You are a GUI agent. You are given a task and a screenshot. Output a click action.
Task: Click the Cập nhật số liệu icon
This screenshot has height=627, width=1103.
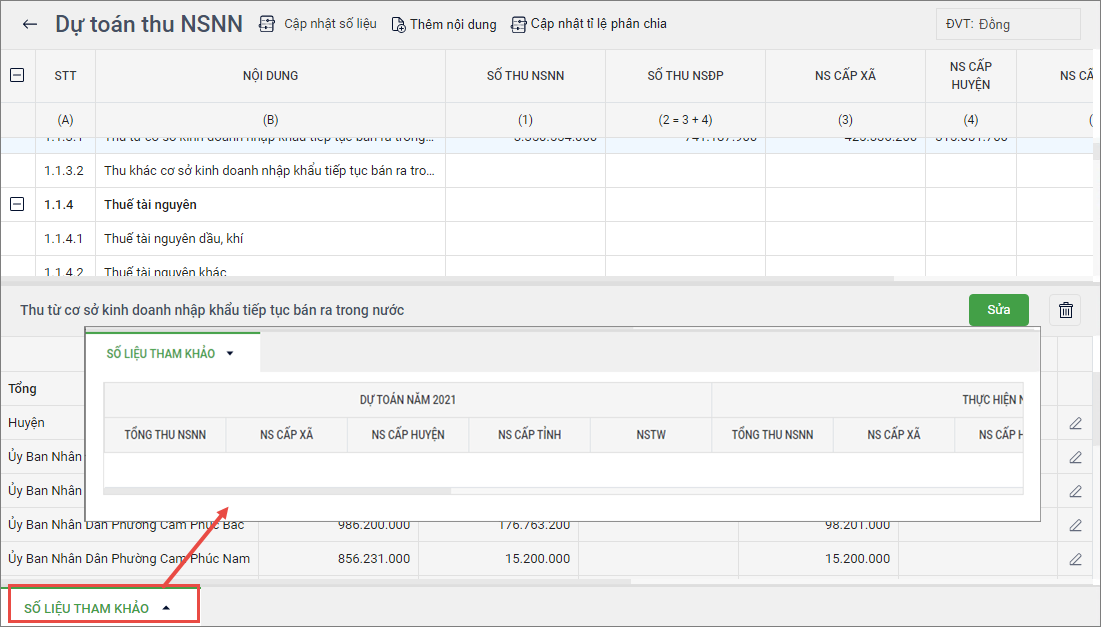coord(267,24)
